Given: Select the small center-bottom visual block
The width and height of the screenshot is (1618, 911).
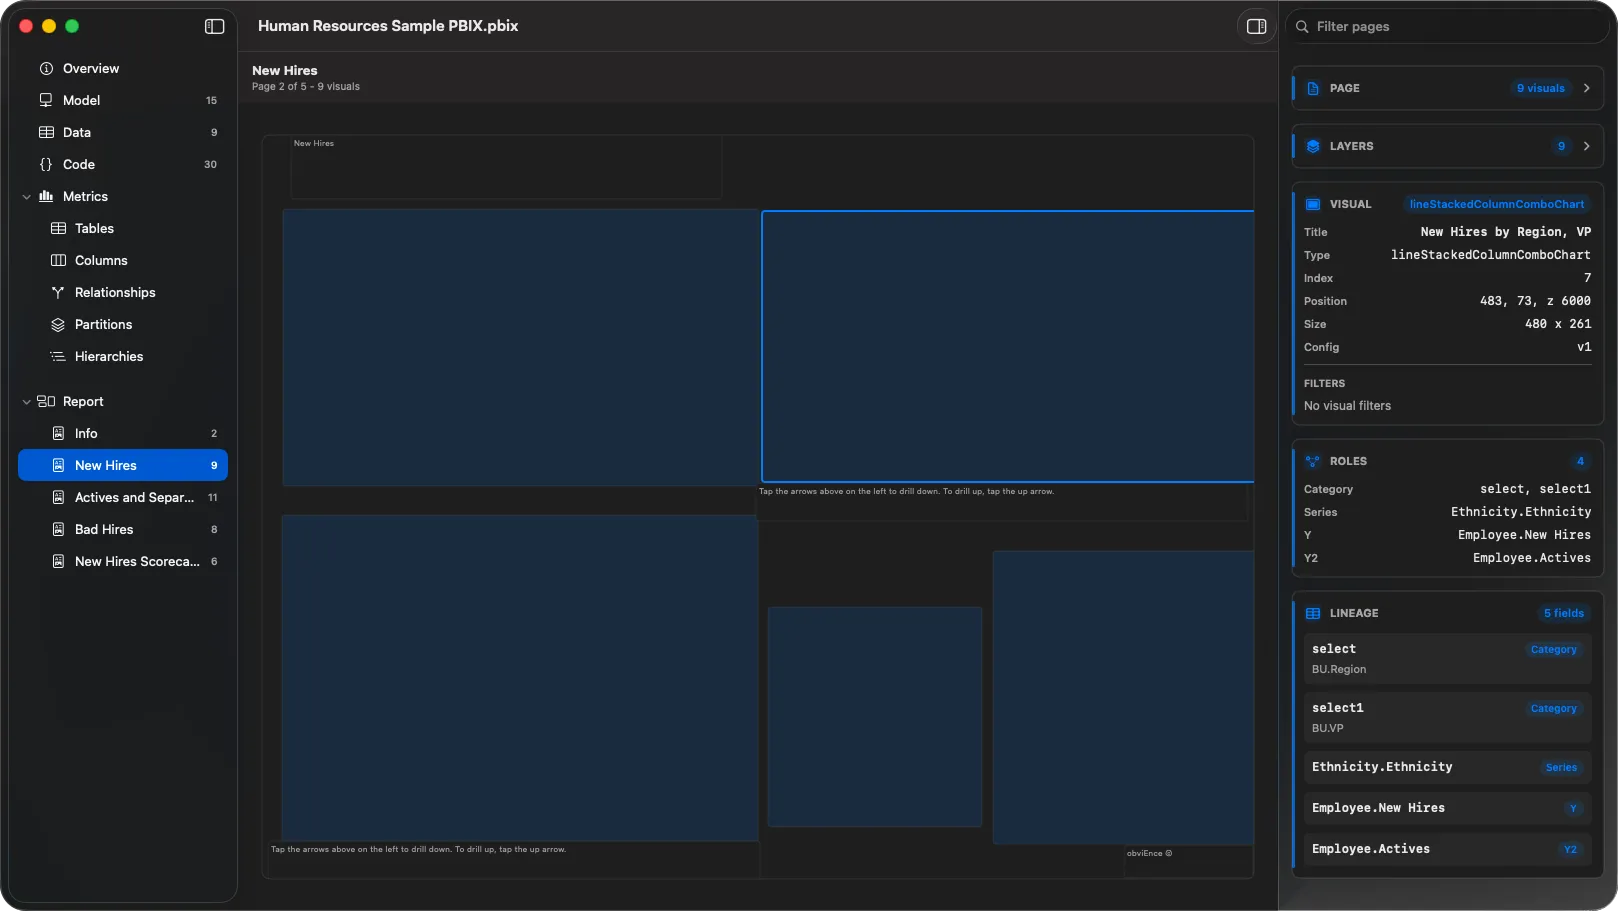Looking at the screenshot, I should click(875, 716).
